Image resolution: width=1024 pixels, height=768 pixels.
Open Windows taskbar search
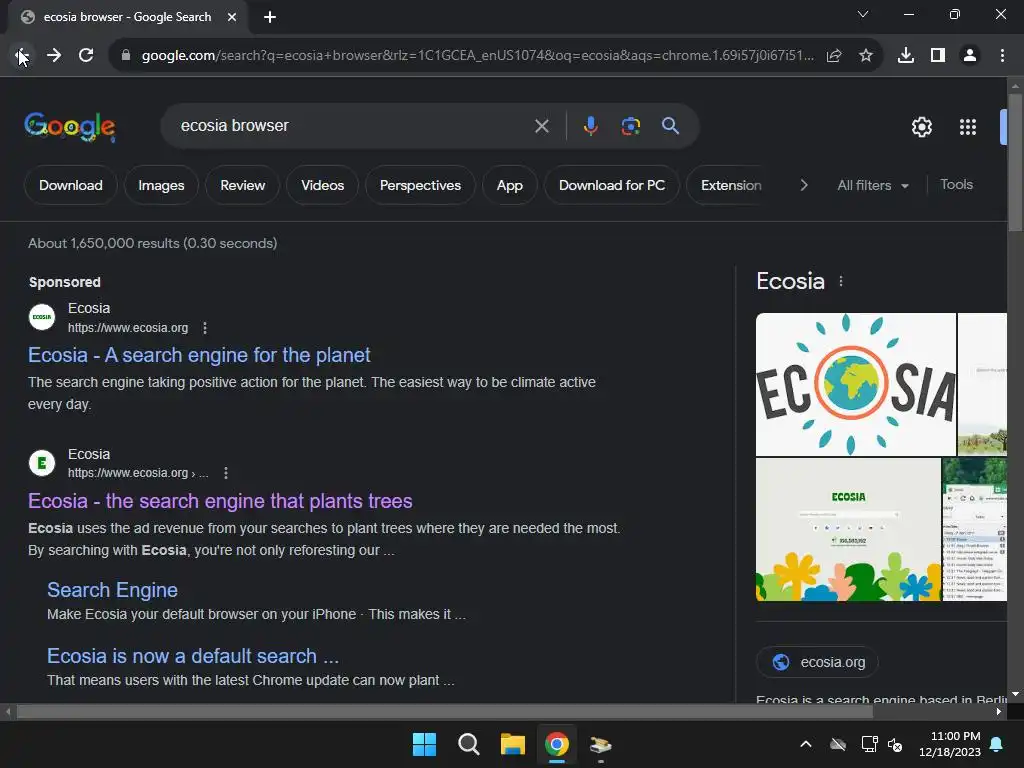click(x=469, y=744)
